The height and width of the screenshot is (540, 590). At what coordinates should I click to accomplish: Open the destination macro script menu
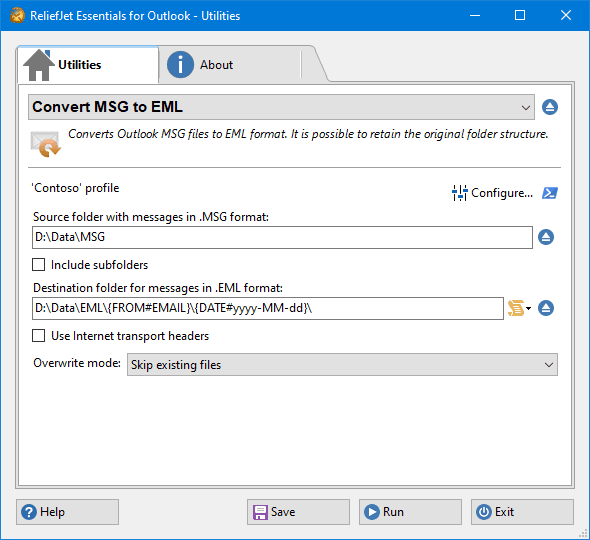click(519, 308)
